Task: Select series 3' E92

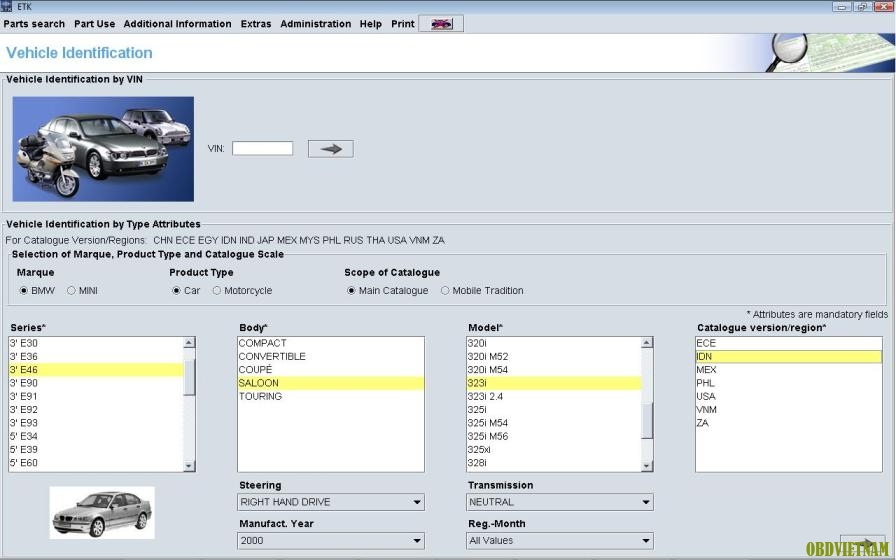Action: pyautogui.click(x=96, y=409)
